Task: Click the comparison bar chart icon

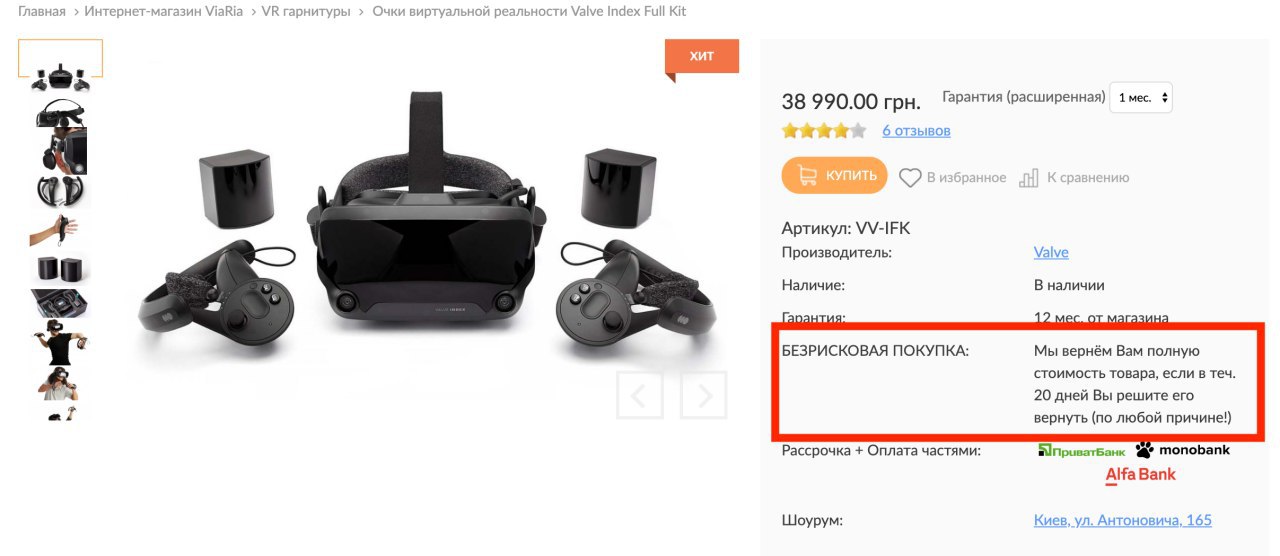Action: pyautogui.click(x=1028, y=178)
